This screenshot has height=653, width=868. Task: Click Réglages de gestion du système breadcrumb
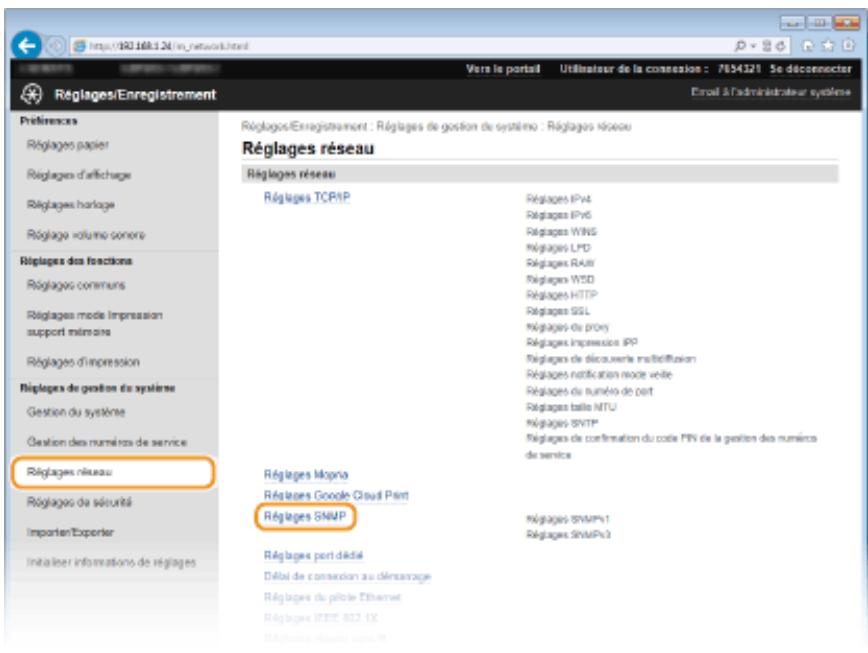coord(457,127)
